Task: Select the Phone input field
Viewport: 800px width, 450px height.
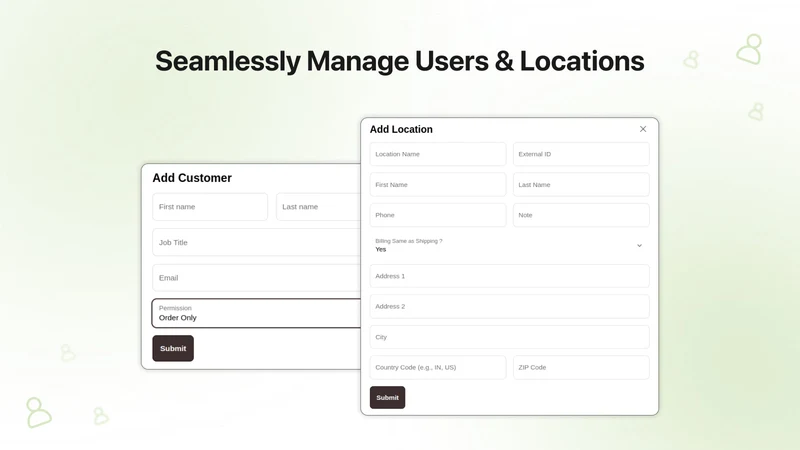Action: 438,215
